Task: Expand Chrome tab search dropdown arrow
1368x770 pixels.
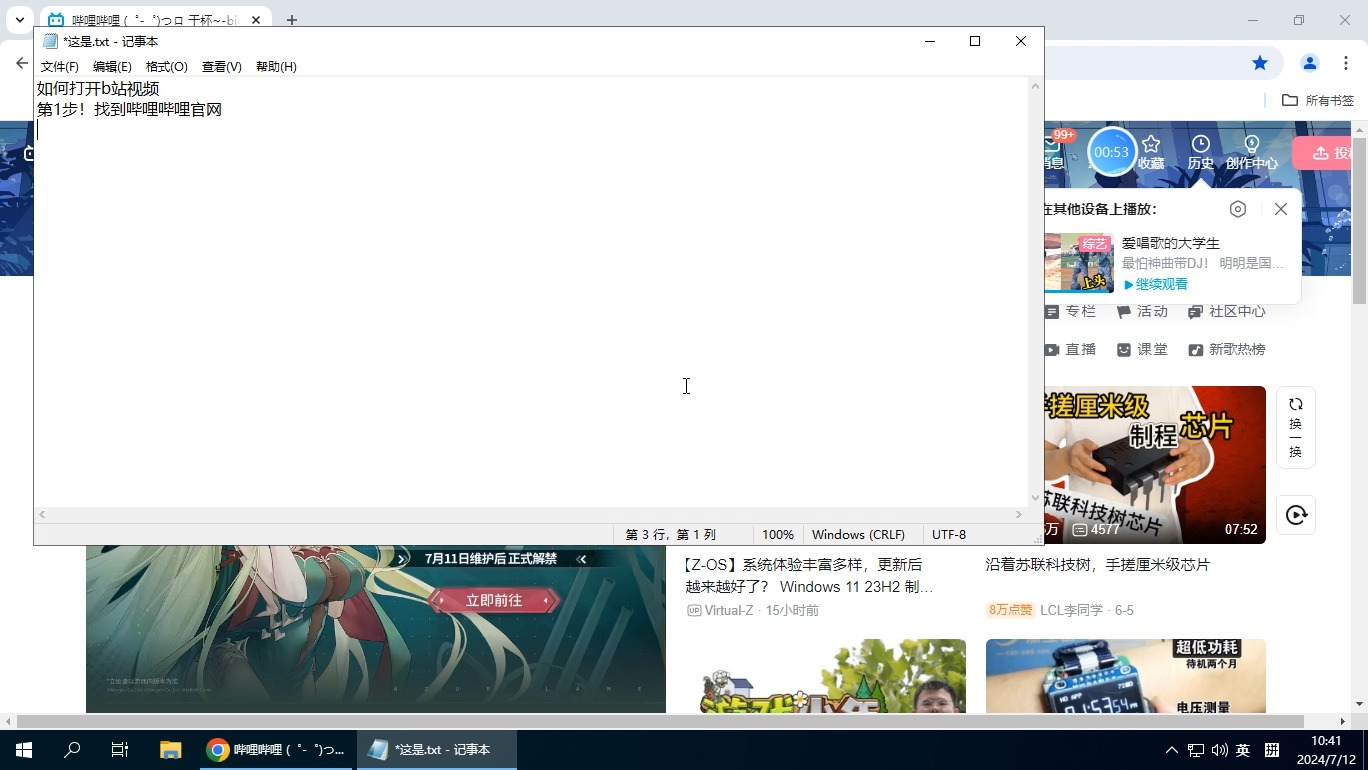Action: [x=19, y=20]
